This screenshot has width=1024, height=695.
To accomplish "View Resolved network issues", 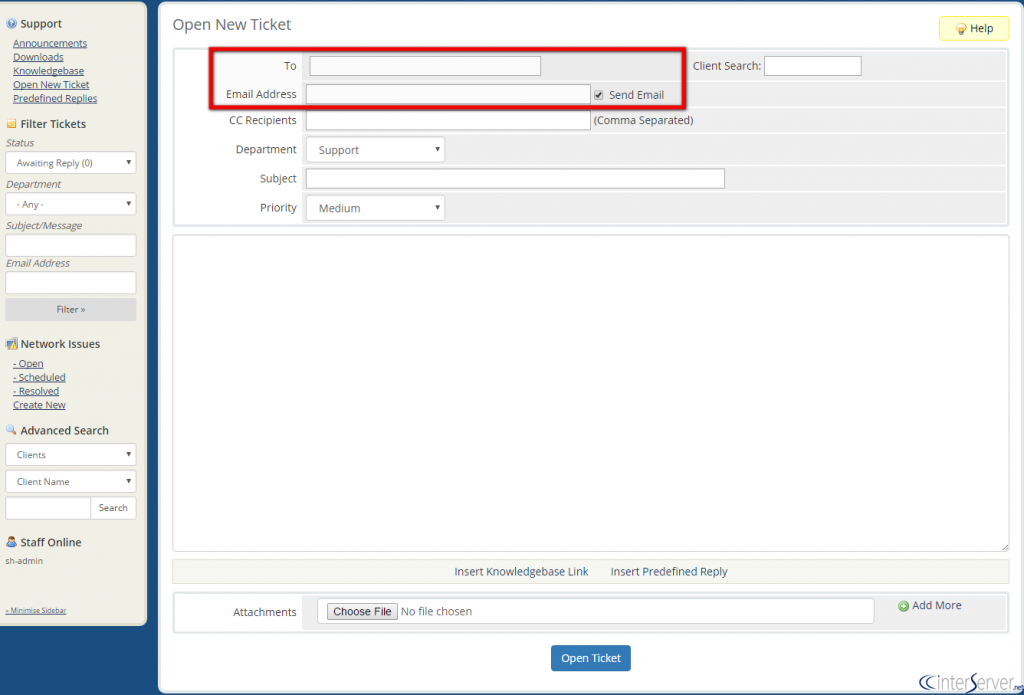I will click(36, 391).
